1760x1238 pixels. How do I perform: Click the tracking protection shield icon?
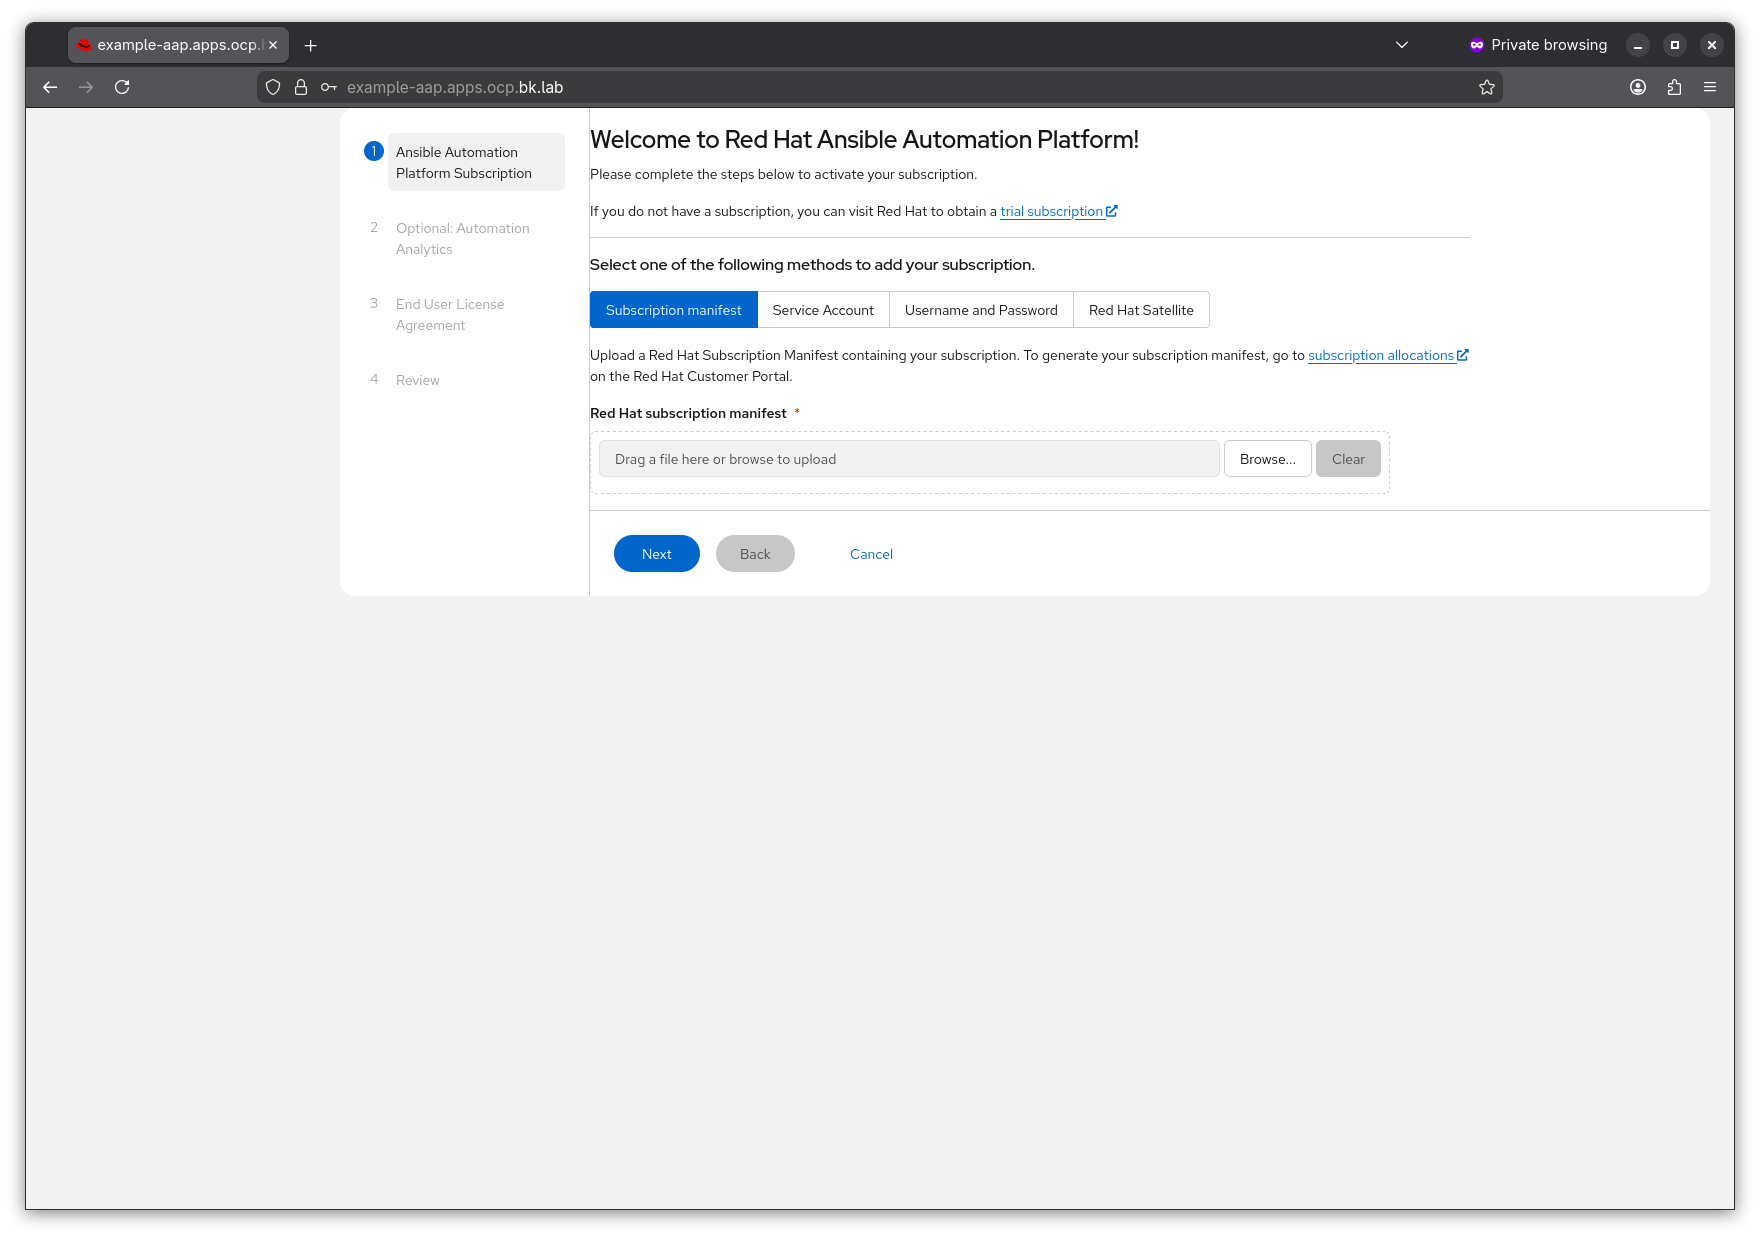(x=273, y=87)
